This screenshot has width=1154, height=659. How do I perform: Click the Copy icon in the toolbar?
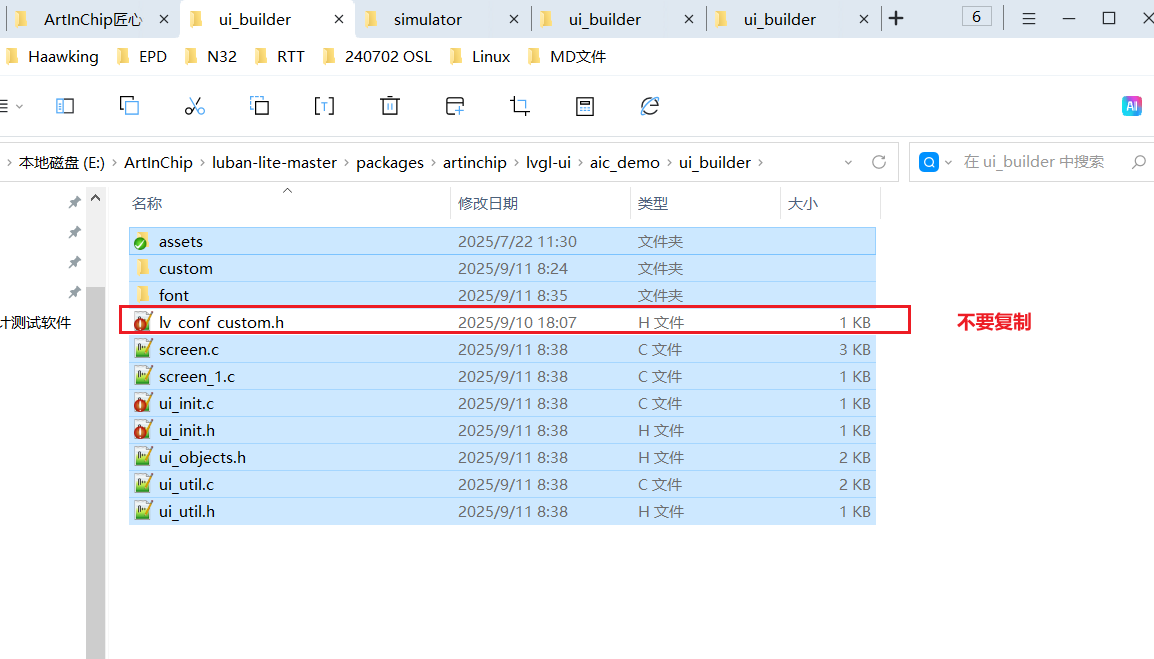130,106
